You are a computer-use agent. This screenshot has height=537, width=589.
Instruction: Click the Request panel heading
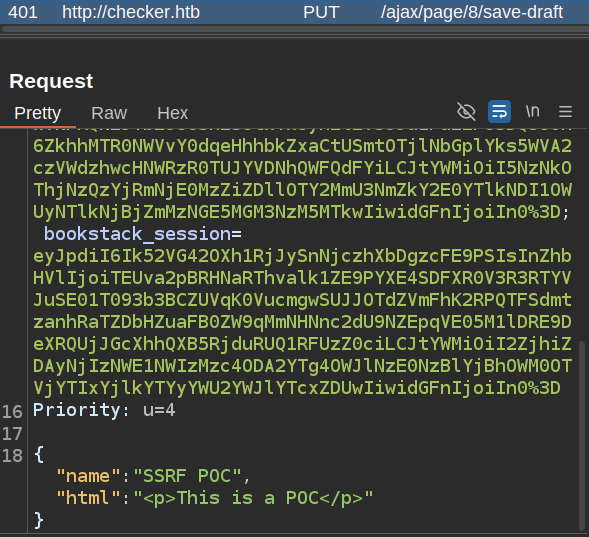tap(51, 81)
